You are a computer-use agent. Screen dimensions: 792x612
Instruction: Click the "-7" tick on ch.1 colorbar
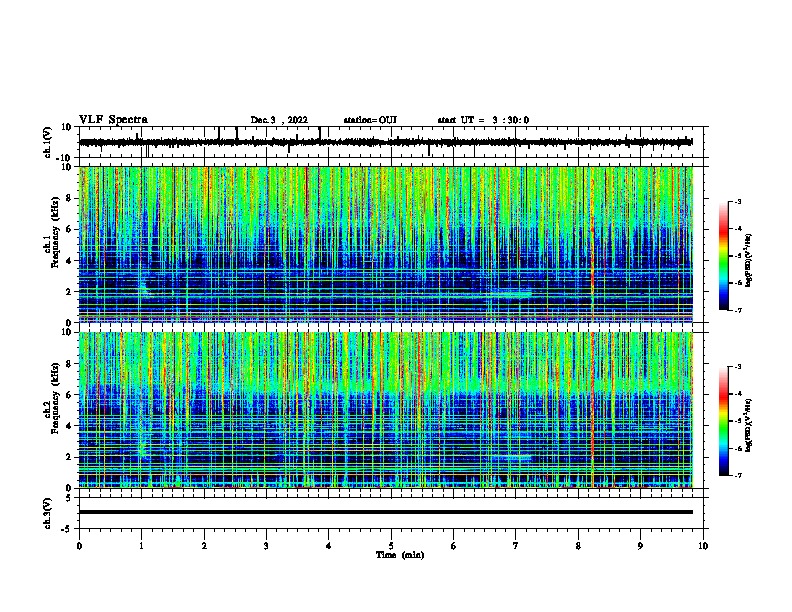[x=737, y=310]
